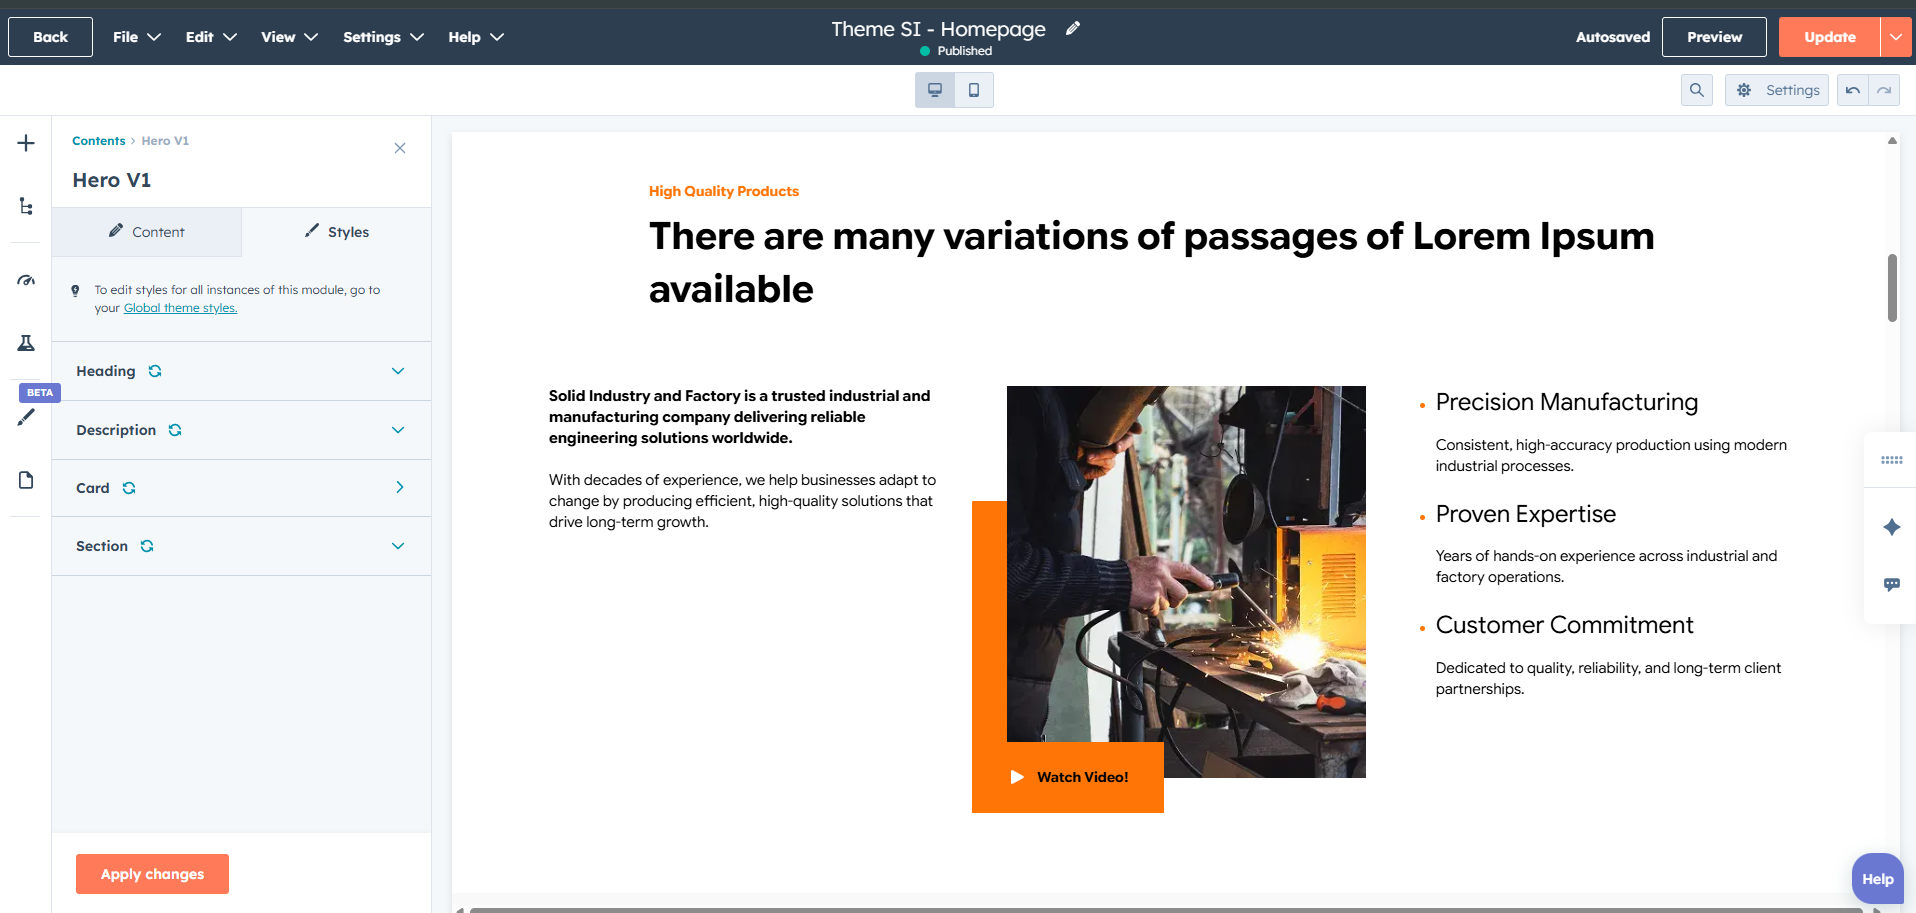Click the pencil icon to rename page
The height and width of the screenshot is (913, 1916).
pos(1073,29)
